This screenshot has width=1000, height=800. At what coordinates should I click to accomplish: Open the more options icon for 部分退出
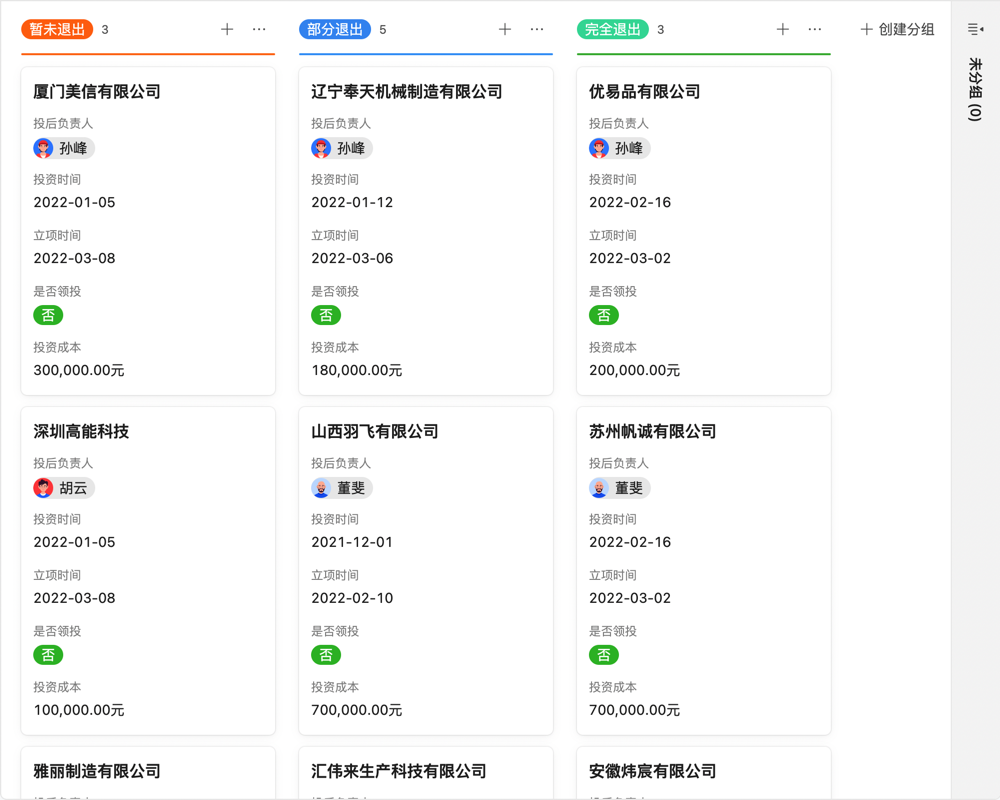click(538, 30)
